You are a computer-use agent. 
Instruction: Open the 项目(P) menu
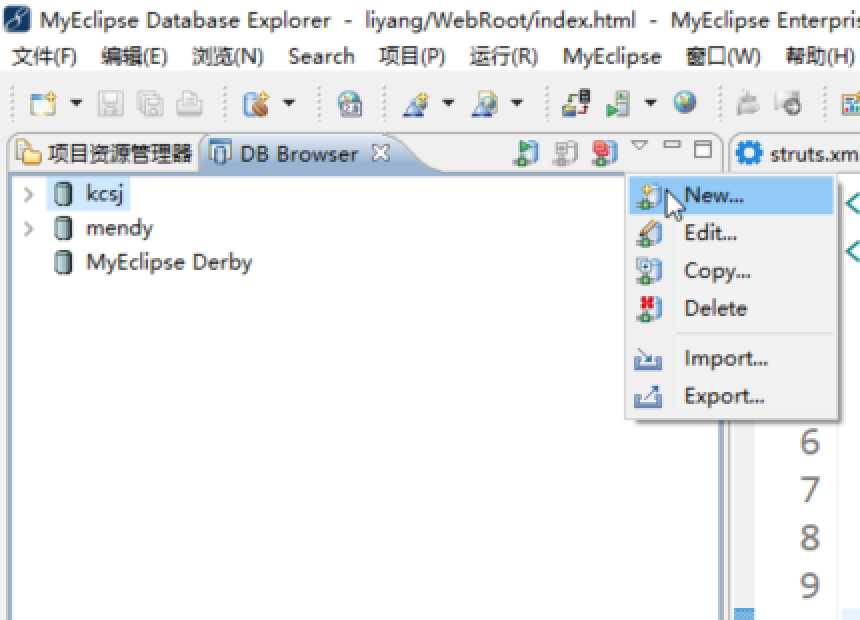412,57
